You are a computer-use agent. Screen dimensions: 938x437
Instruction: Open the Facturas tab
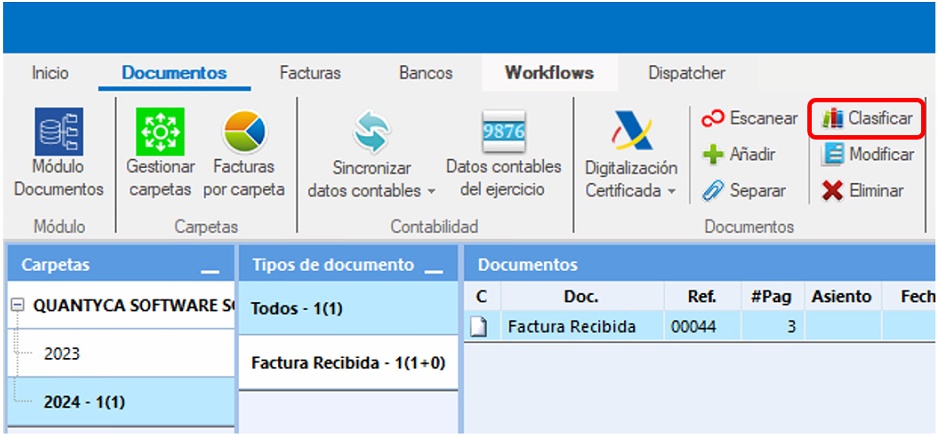tap(310, 73)
